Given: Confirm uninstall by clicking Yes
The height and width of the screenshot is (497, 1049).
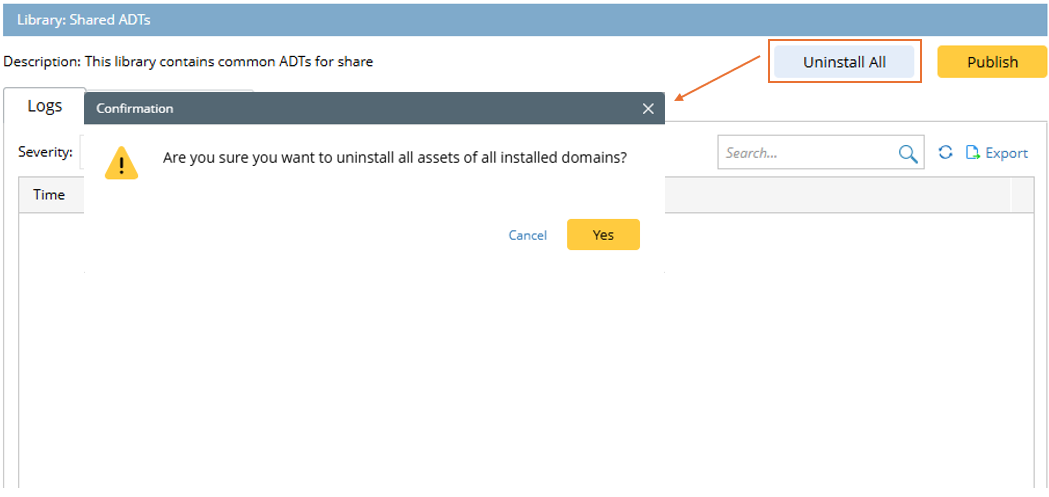Looking at the screenshot, I should click(603, 235).
